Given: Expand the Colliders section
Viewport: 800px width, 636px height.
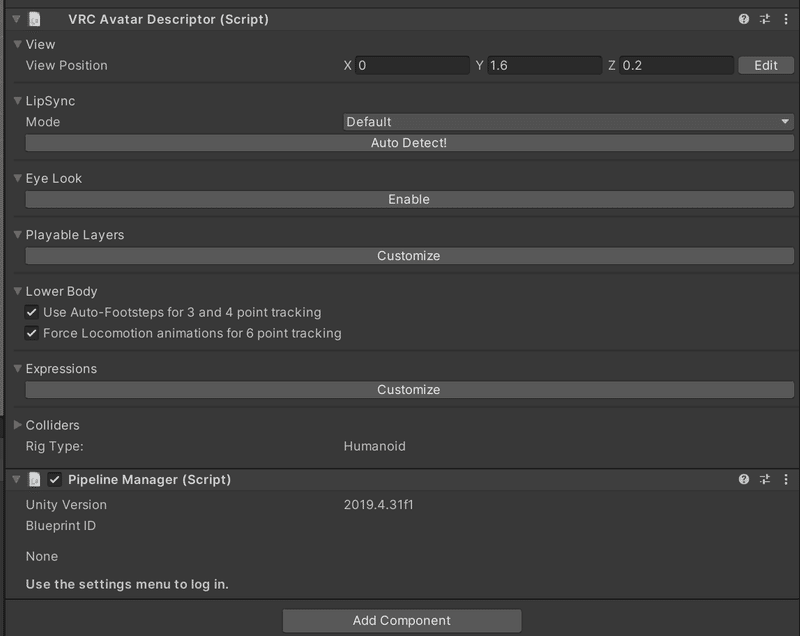Looking at the screenshot, I should pyautogui.click(x=17, y=425).
